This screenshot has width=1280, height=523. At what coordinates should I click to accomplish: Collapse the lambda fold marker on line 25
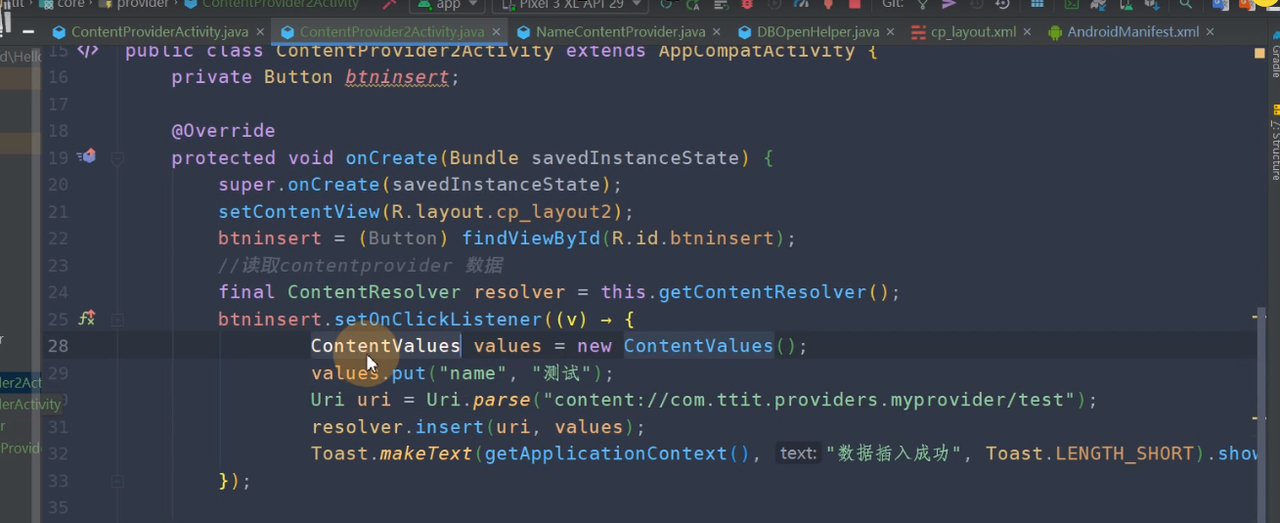coord(117,320)
